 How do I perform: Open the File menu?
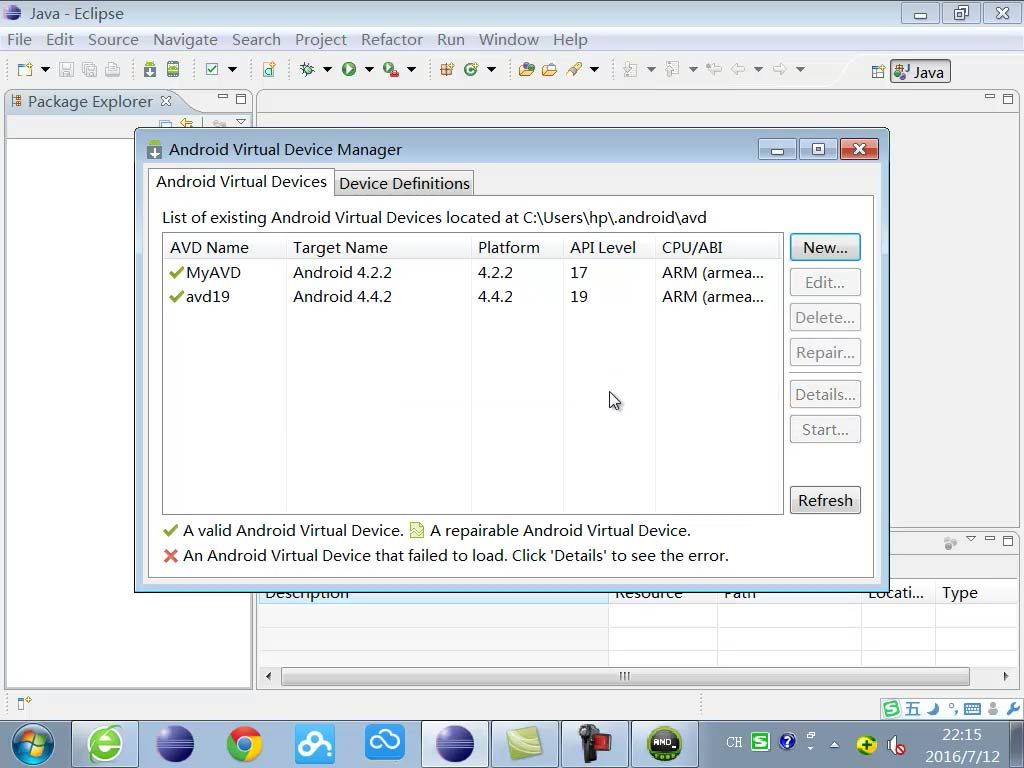[x=19, y=40]
